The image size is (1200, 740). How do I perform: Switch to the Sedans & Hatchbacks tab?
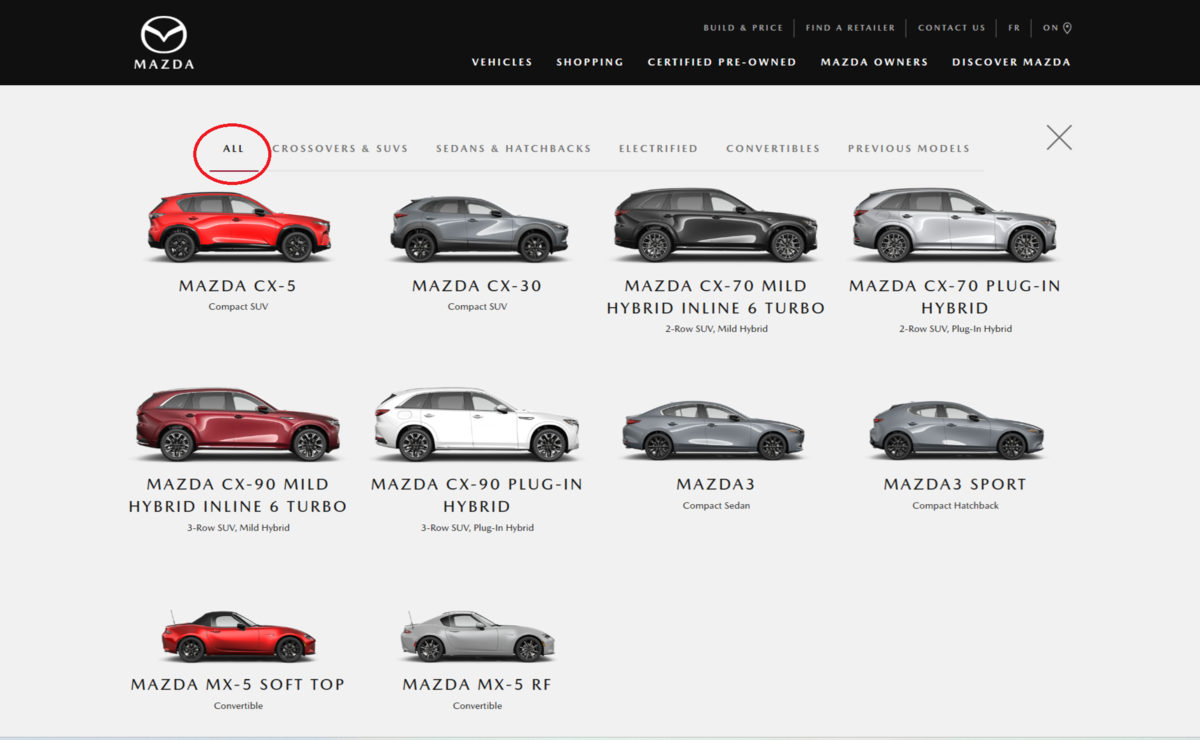tap(513, 149)
